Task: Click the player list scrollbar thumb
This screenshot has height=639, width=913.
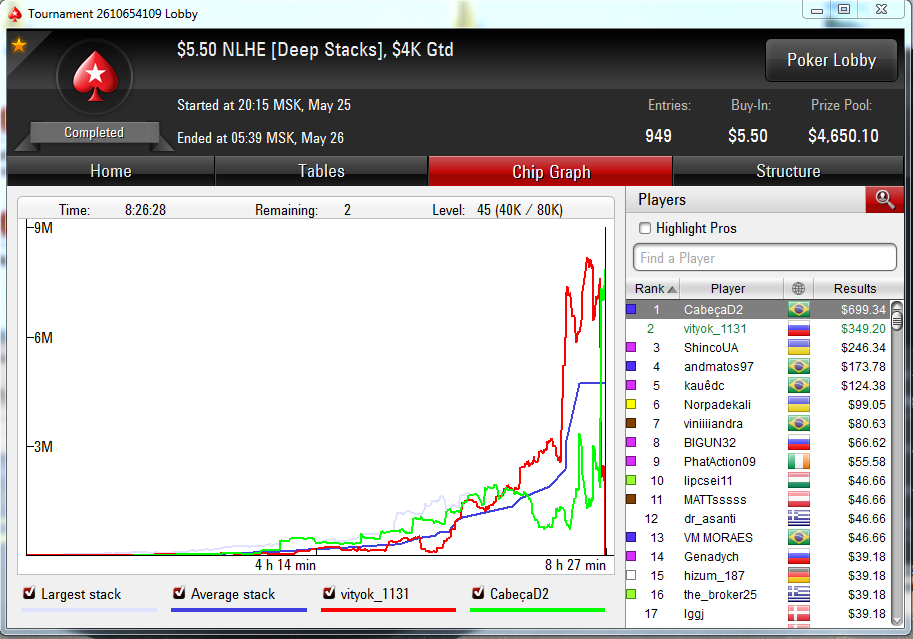Action: click(897, 321)
